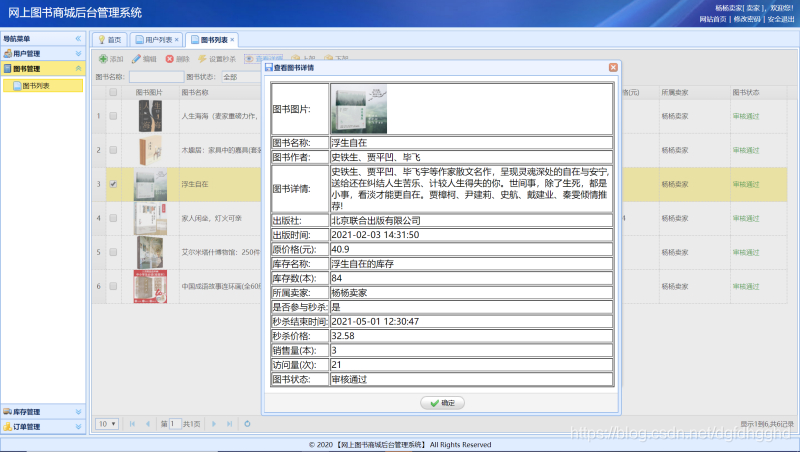Open the page size dropdown showing 10
Image resolution: width=800 pixels, height=452 pixels.
(107, 424)
